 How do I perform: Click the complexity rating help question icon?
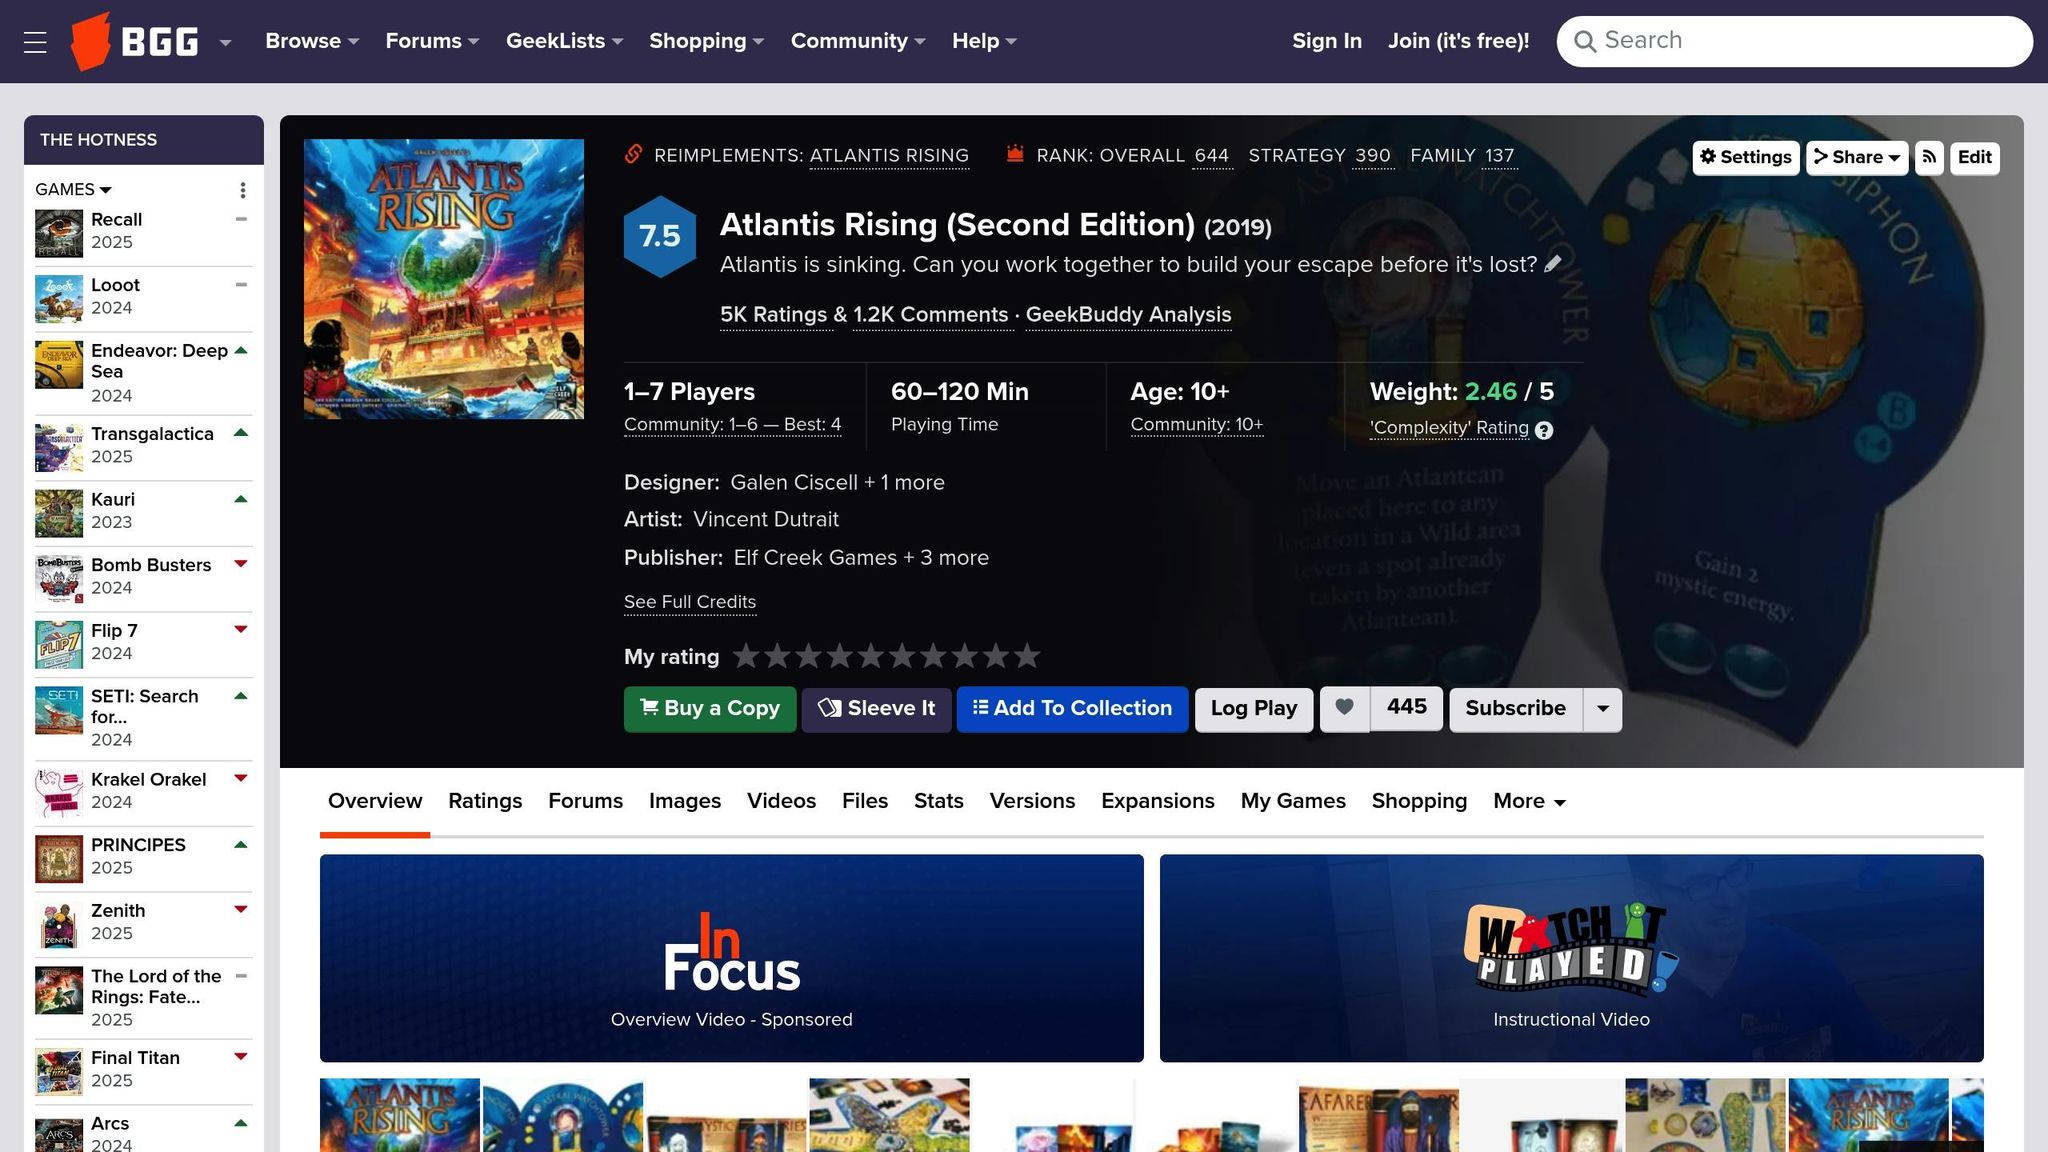click(x=1544, y=430)
